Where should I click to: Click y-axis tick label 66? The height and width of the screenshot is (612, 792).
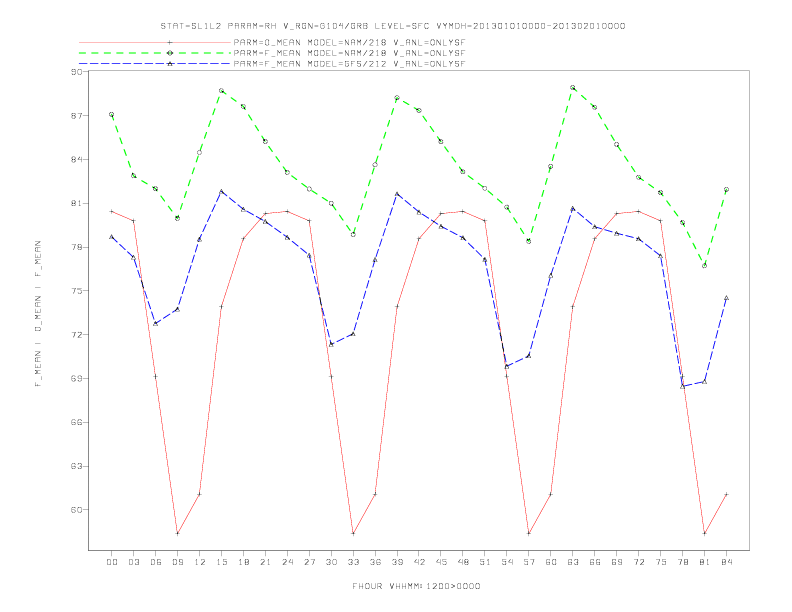pyautogui.click(x=76, y=423)
